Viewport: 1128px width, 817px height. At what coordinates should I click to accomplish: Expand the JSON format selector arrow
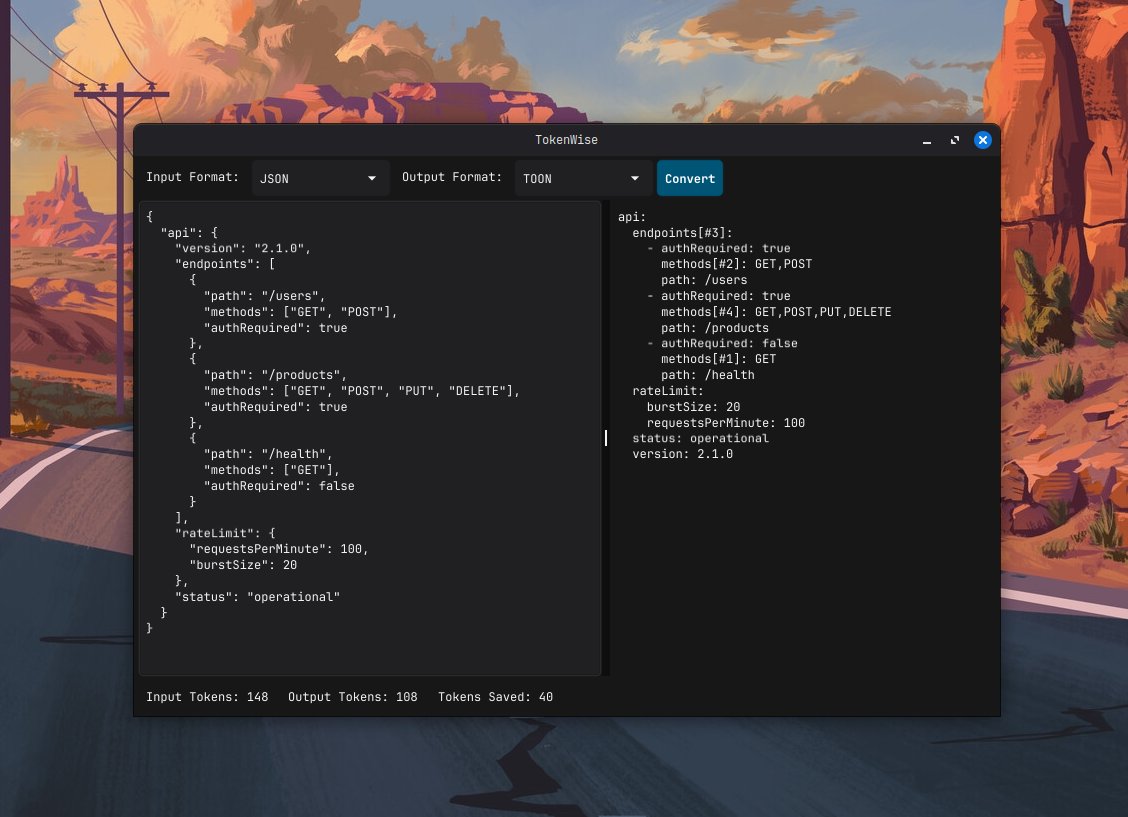372,177
